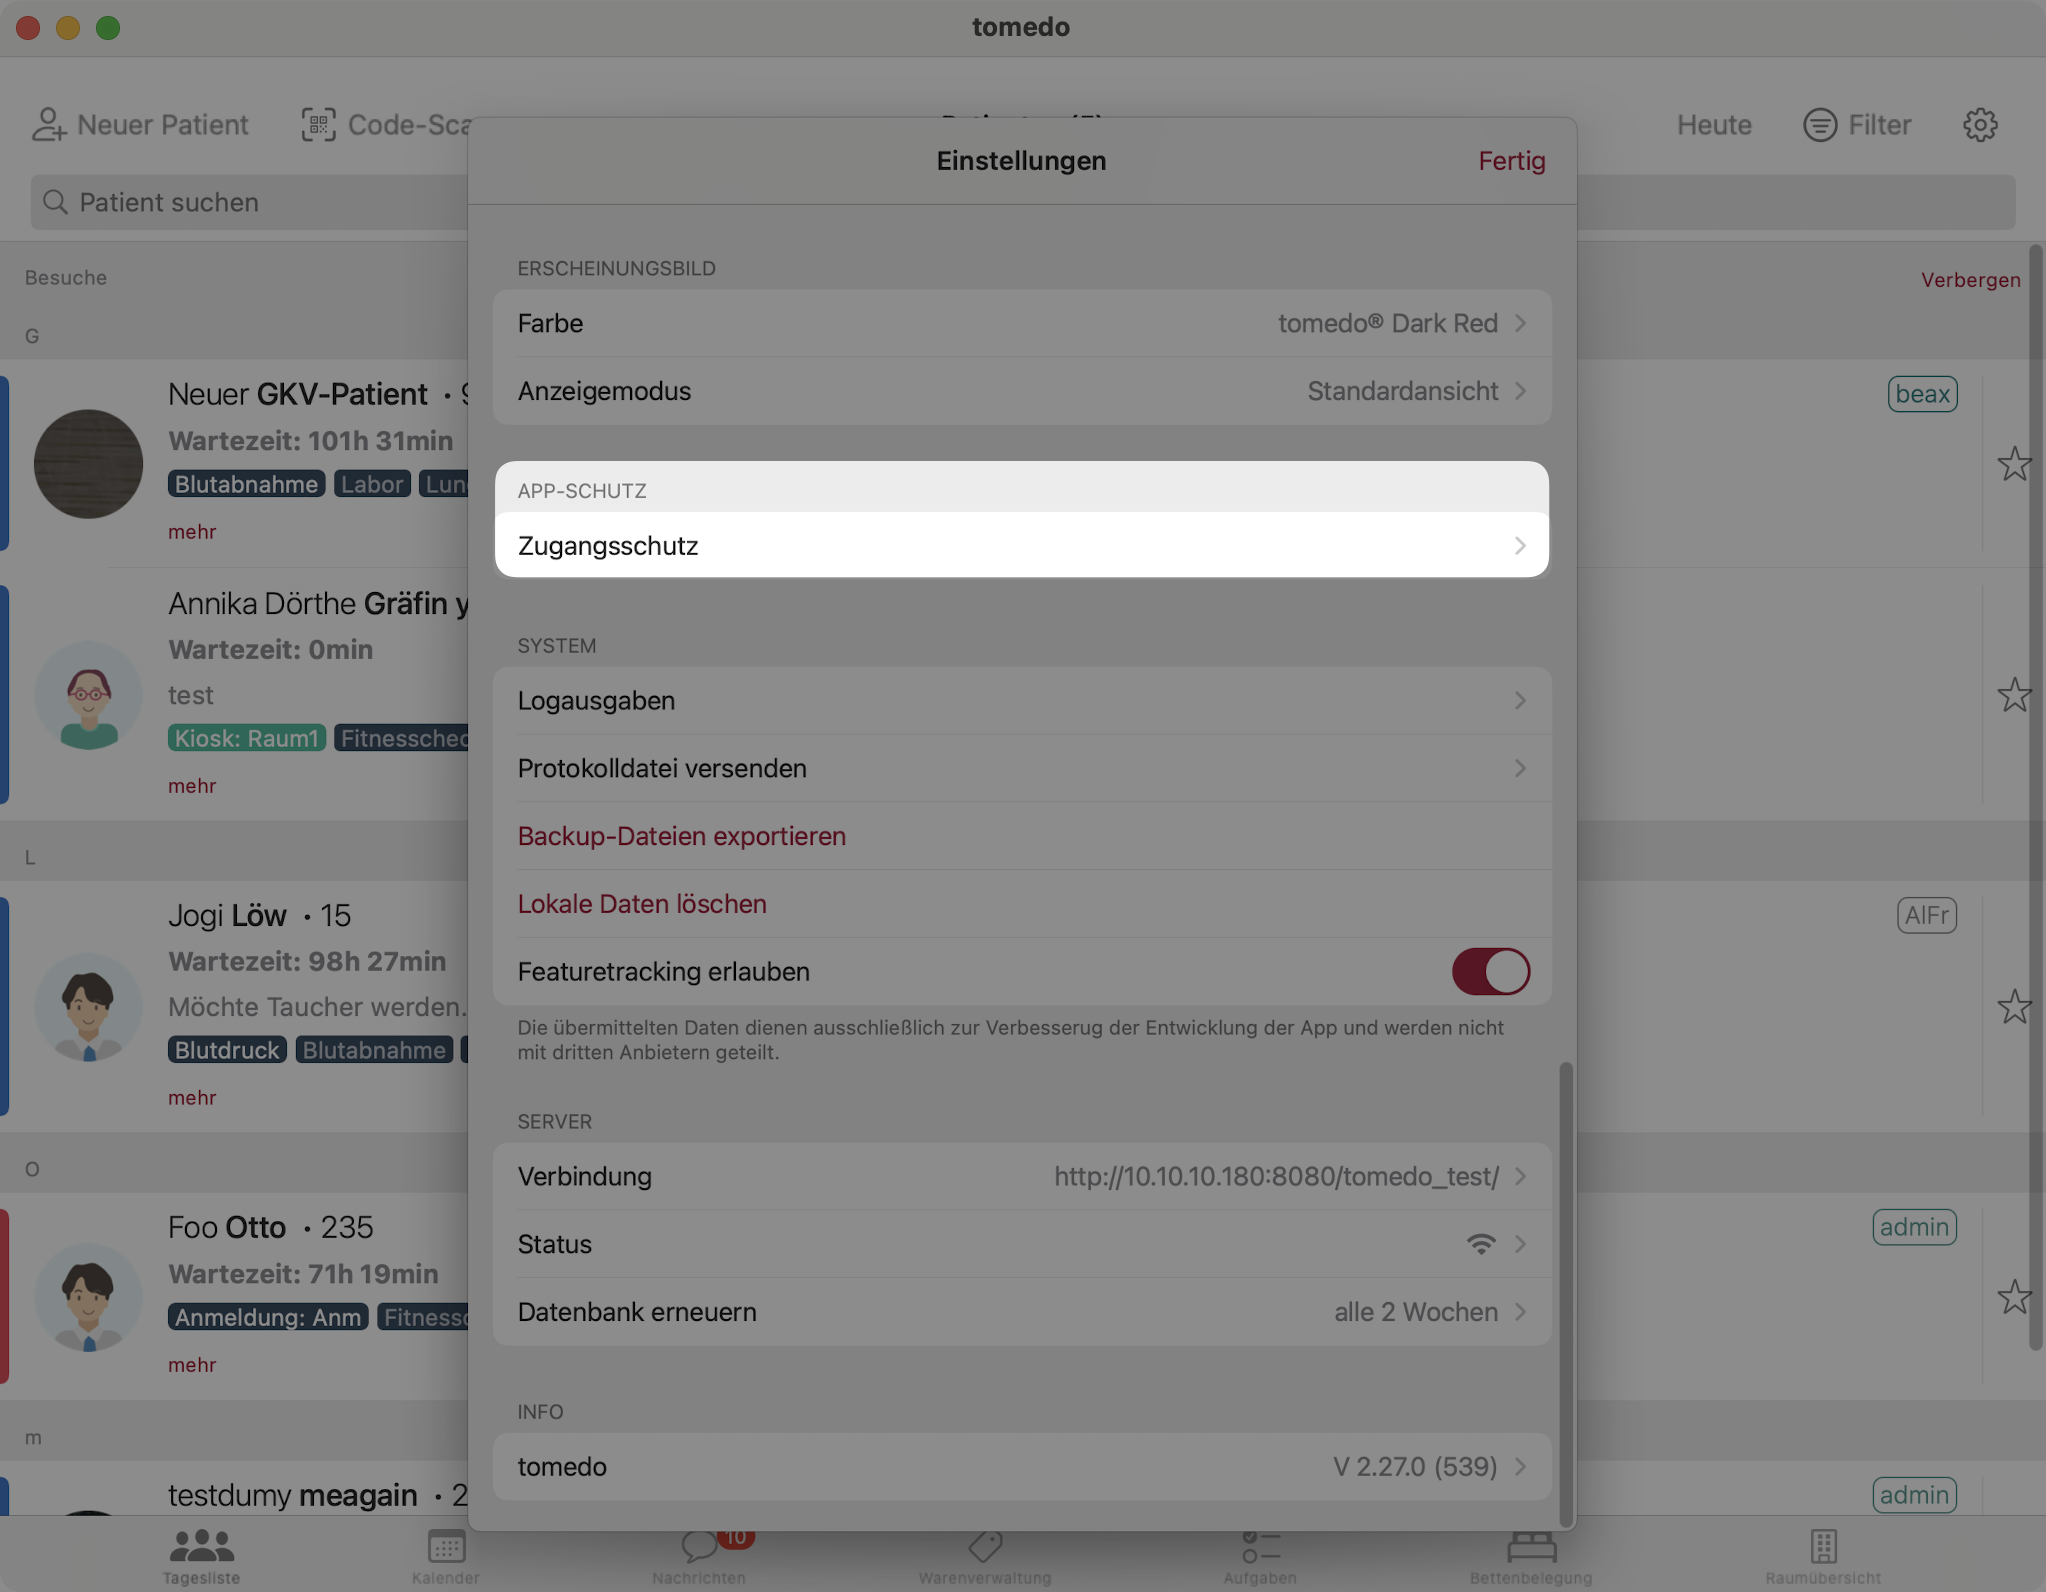Open Datenbank erneuern alle 2 Wochen
Image resolution: width=2046 pixels, height=1592 pixels.
(1022, 1312)
